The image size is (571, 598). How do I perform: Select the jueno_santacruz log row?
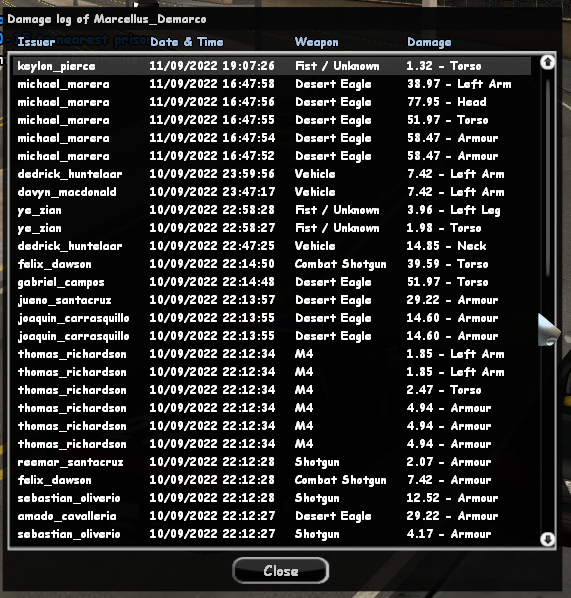272,300
